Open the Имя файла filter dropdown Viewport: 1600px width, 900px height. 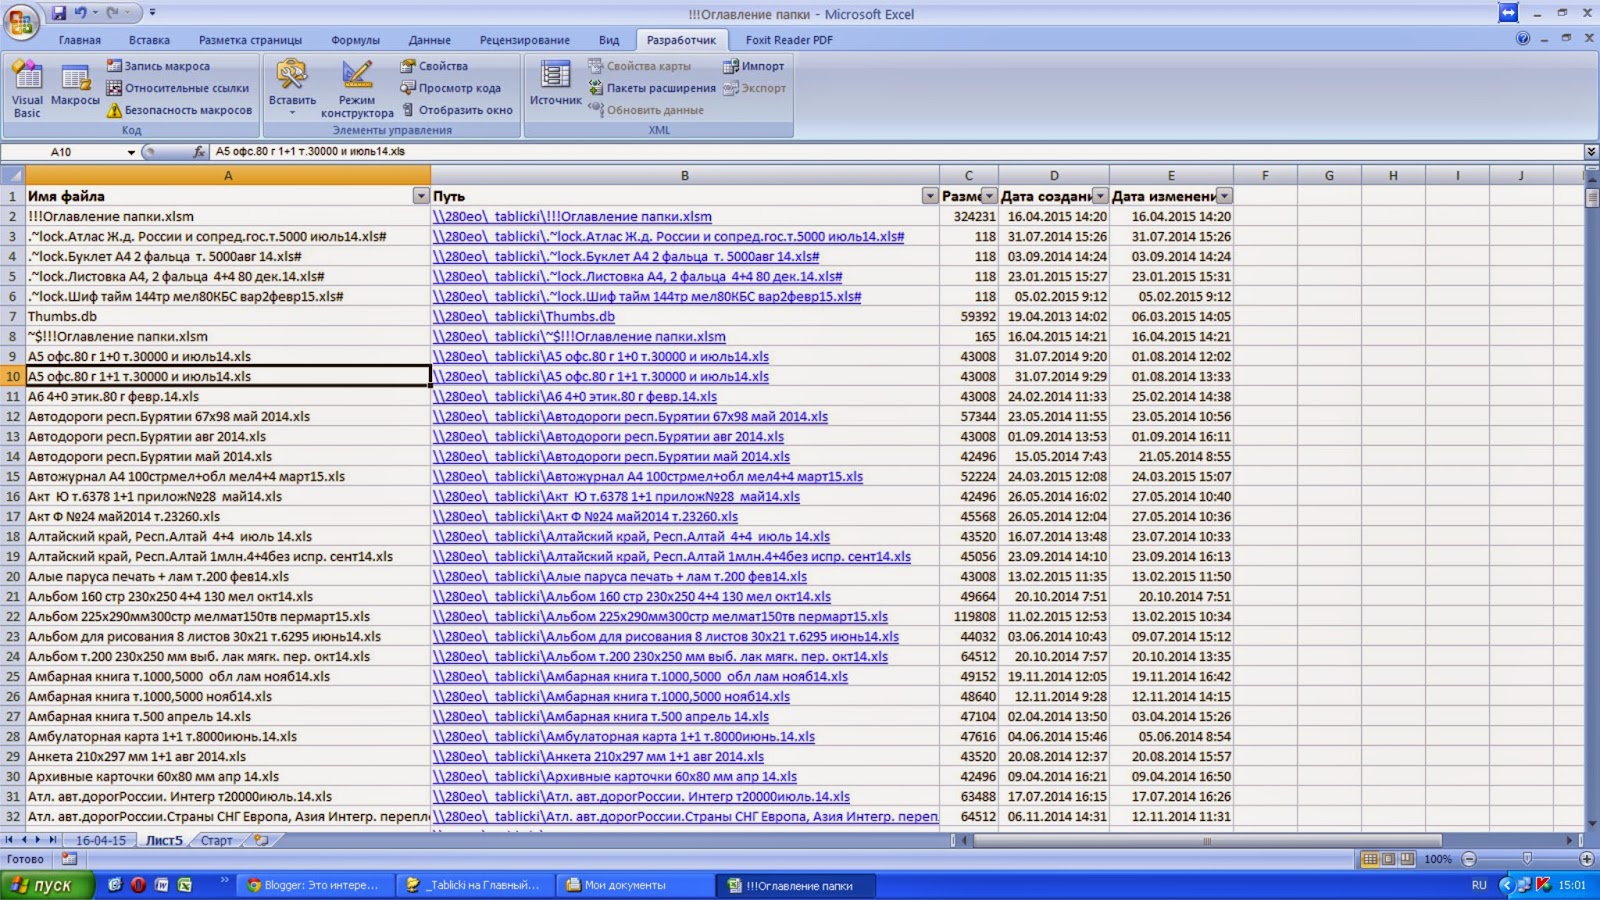click(421, 196)
